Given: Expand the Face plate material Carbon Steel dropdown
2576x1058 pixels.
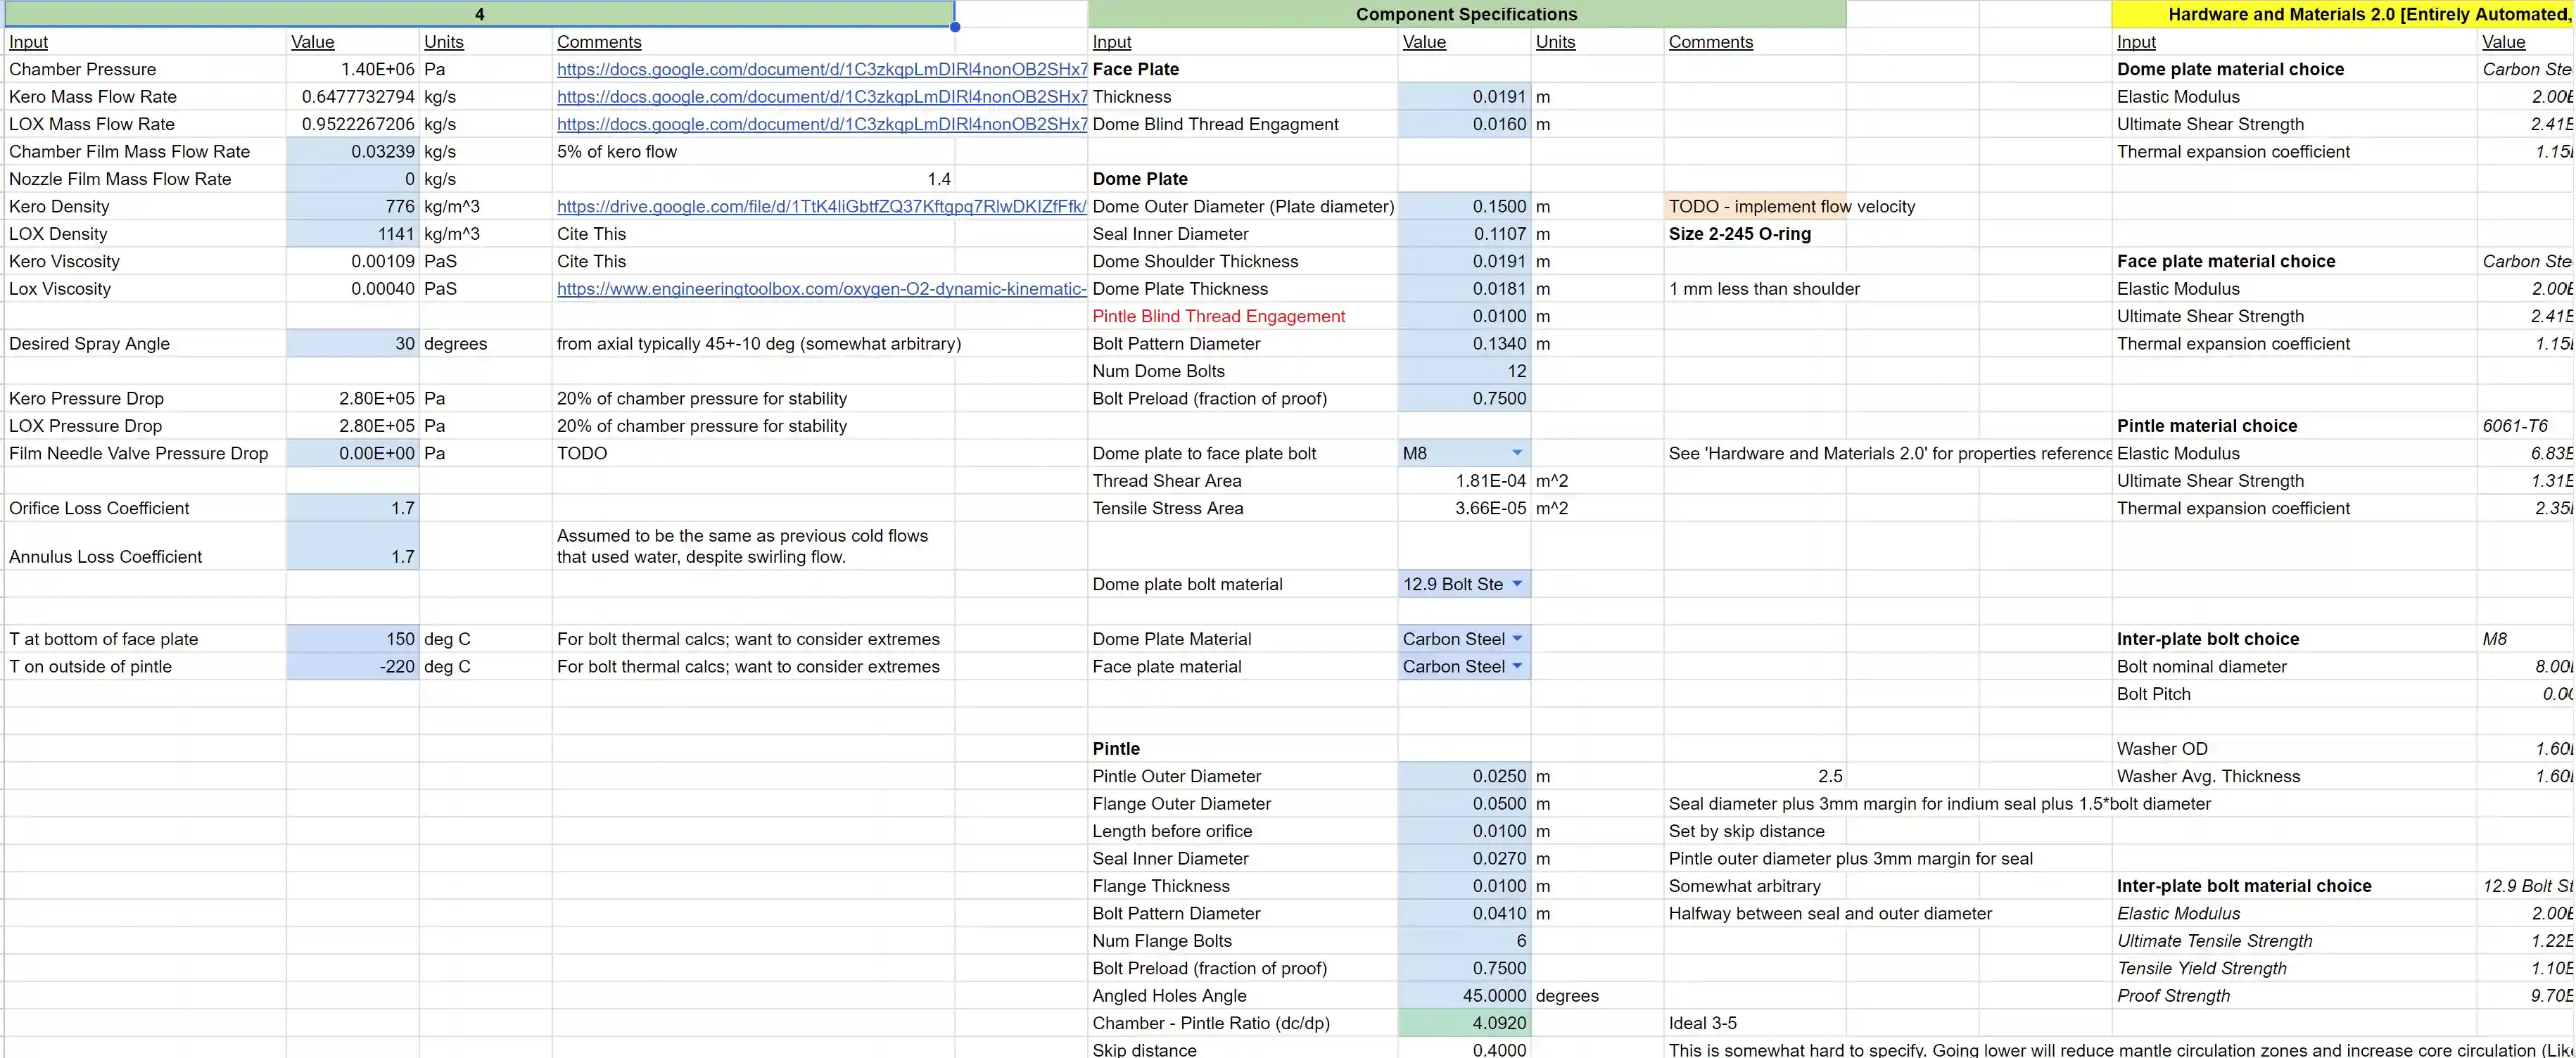Looking at the screenshot, I should (x=1517, y=666).
